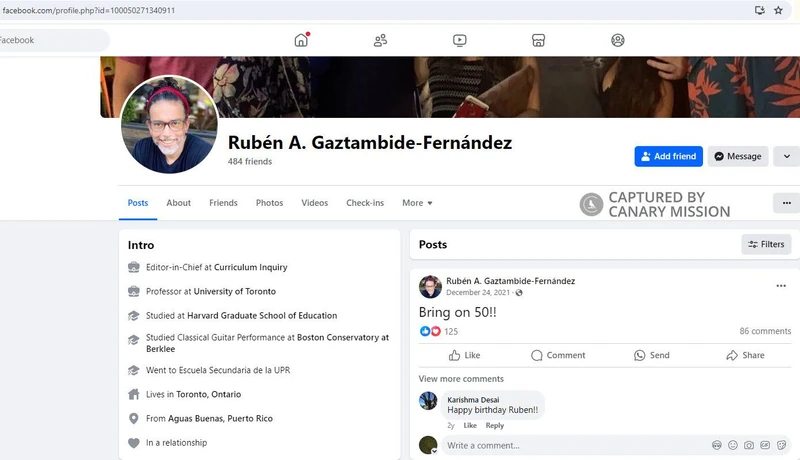Open the Watch video icon

(459, 40)
